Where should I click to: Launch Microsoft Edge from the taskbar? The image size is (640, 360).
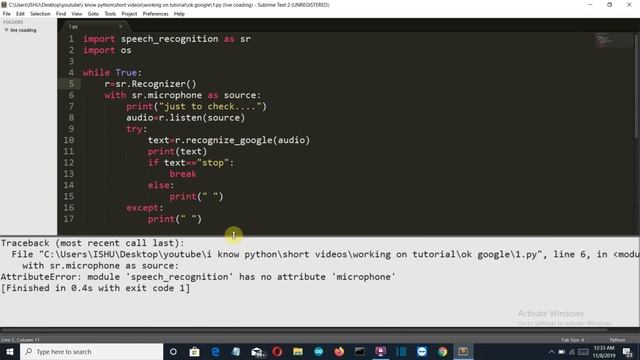point(215,351)
